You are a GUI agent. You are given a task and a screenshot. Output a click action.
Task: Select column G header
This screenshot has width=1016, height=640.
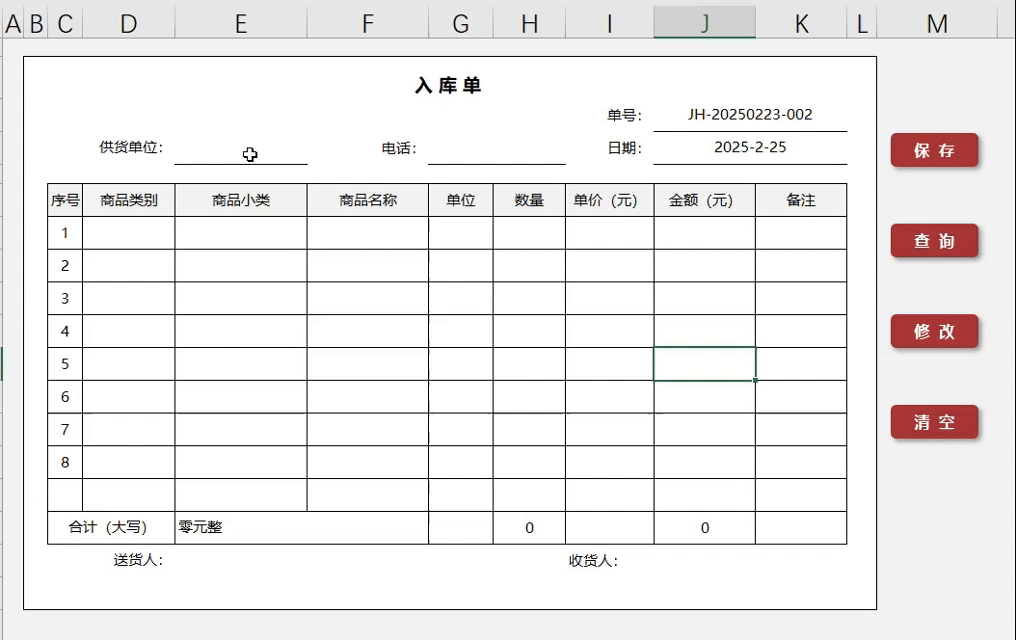tap(460, 24)
